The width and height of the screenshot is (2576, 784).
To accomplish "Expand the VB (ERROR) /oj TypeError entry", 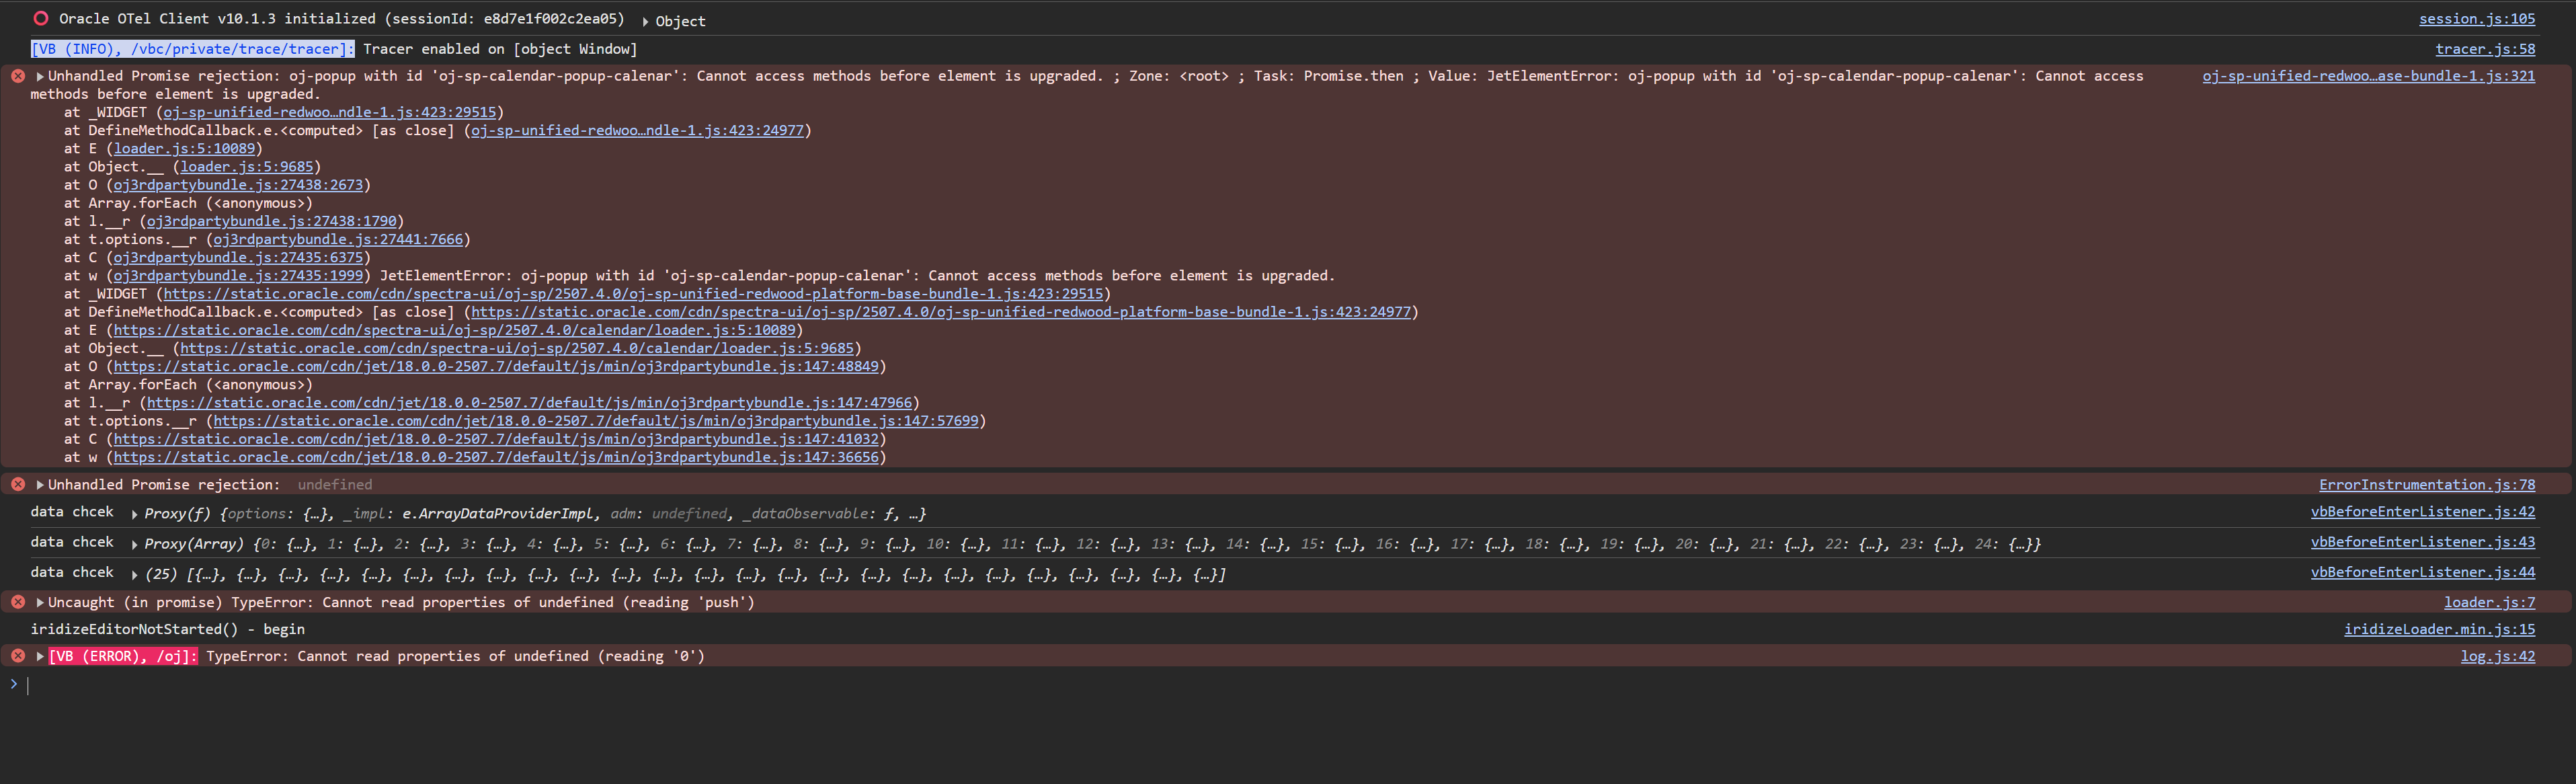I will pyautogui.click(x=40, y=656).
